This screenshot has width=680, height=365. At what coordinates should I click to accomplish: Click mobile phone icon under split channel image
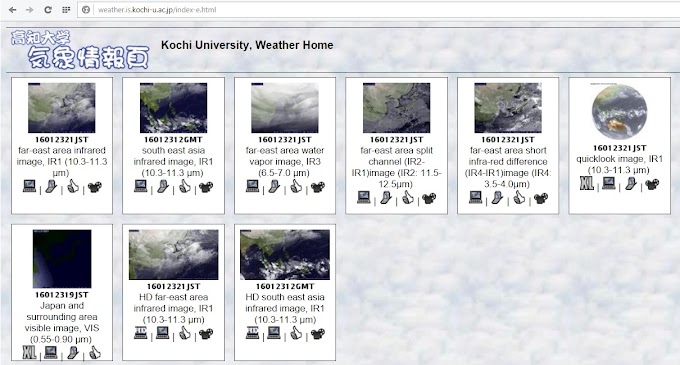point(386,198)
